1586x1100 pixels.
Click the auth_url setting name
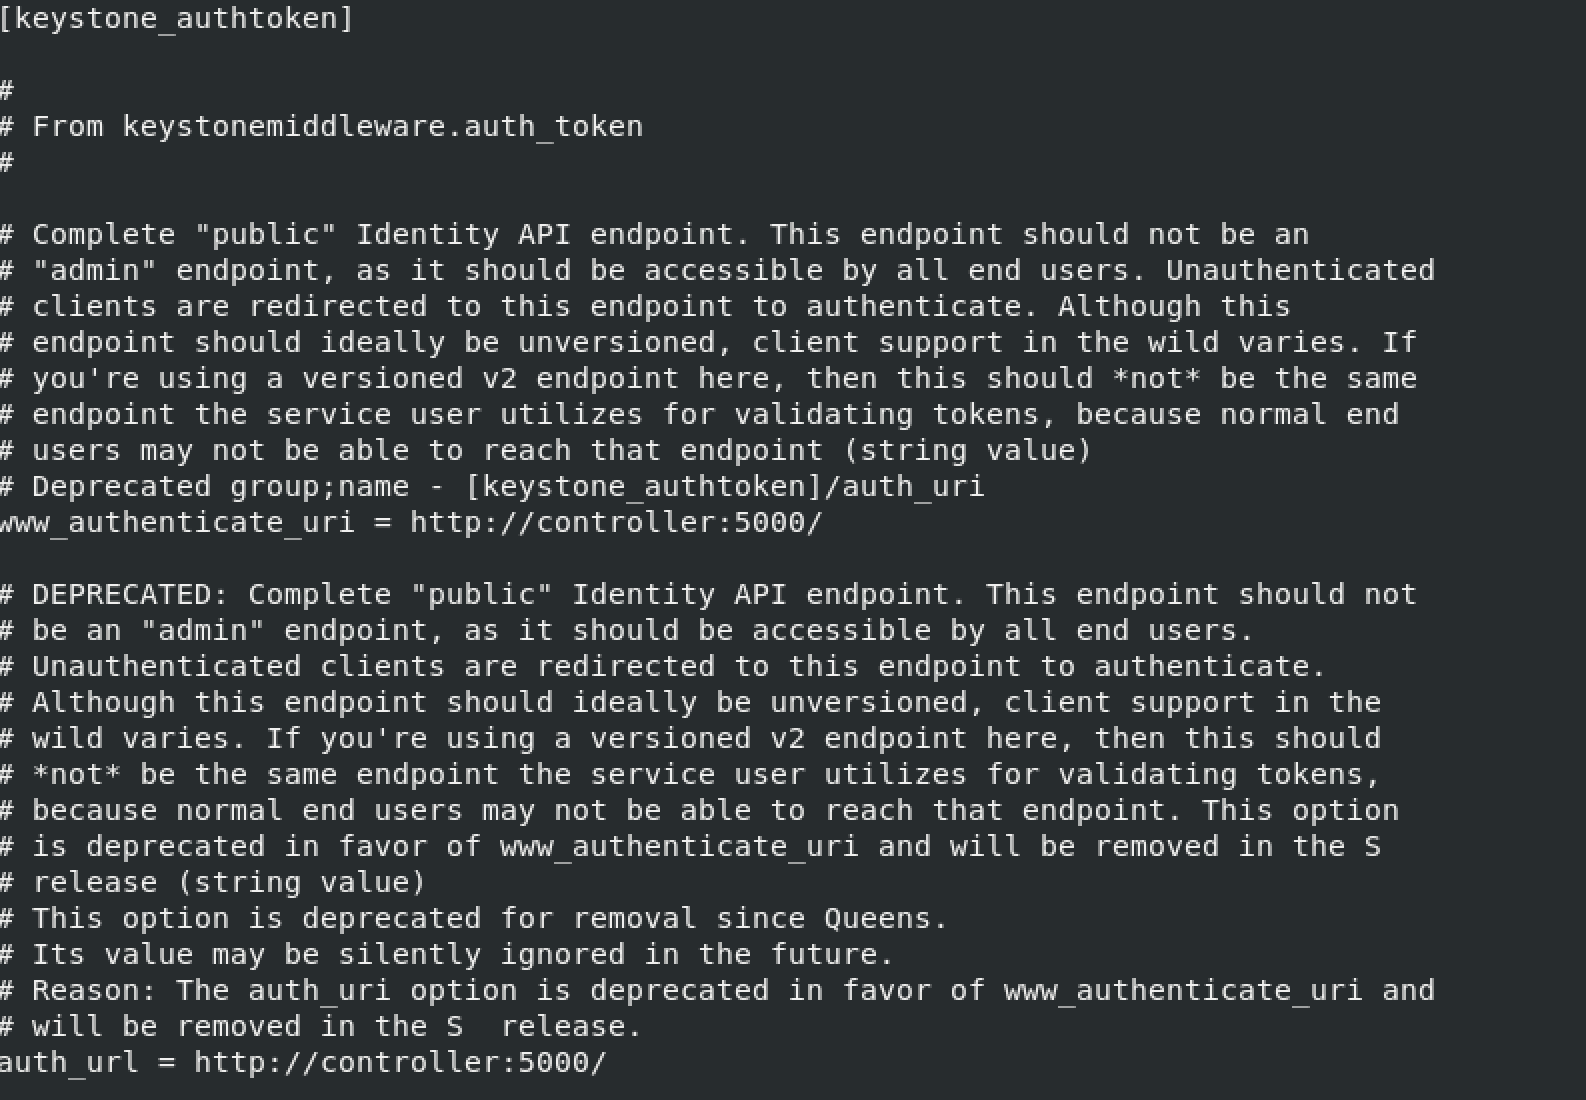69,1062
